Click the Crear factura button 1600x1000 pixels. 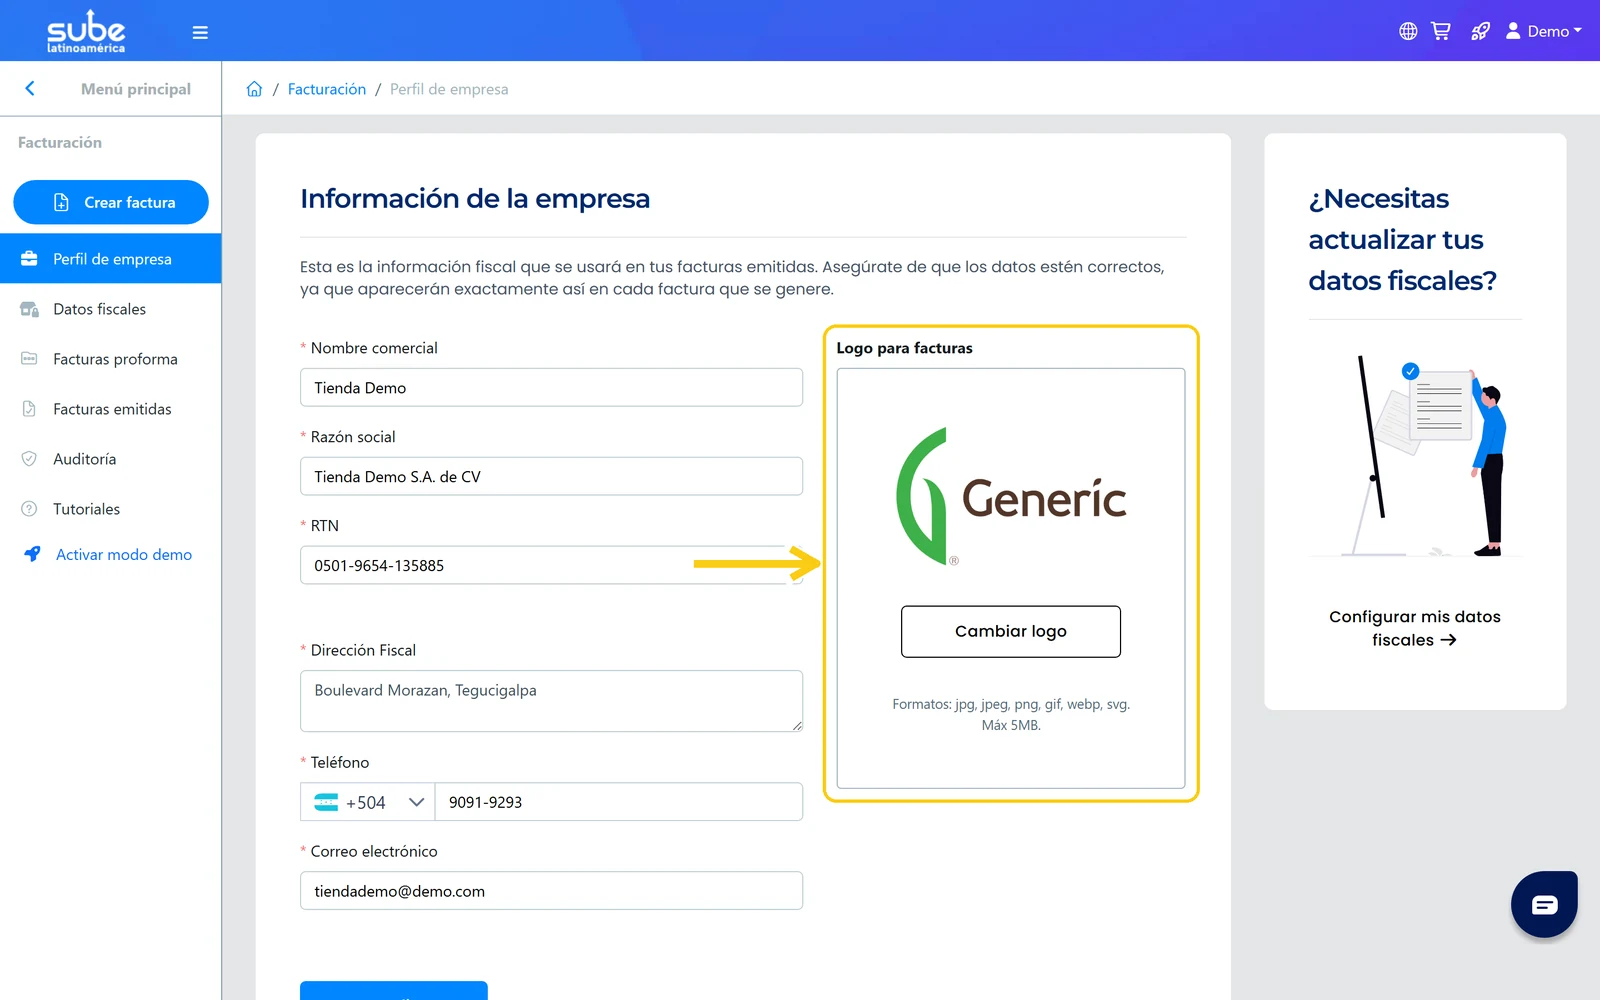point(111,202)
